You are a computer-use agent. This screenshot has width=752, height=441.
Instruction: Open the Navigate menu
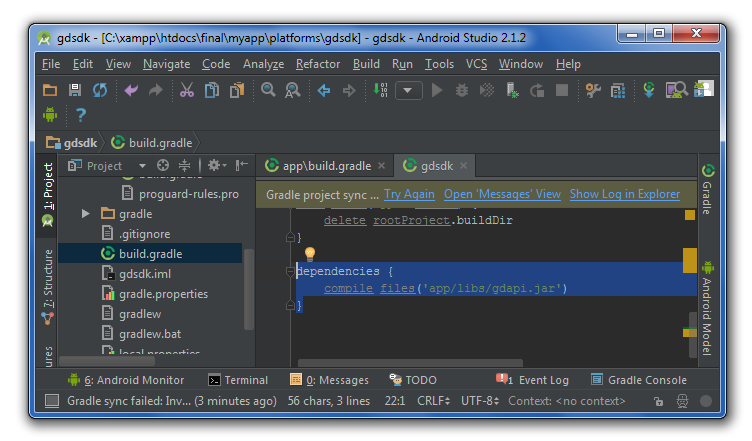coord(166,64)
